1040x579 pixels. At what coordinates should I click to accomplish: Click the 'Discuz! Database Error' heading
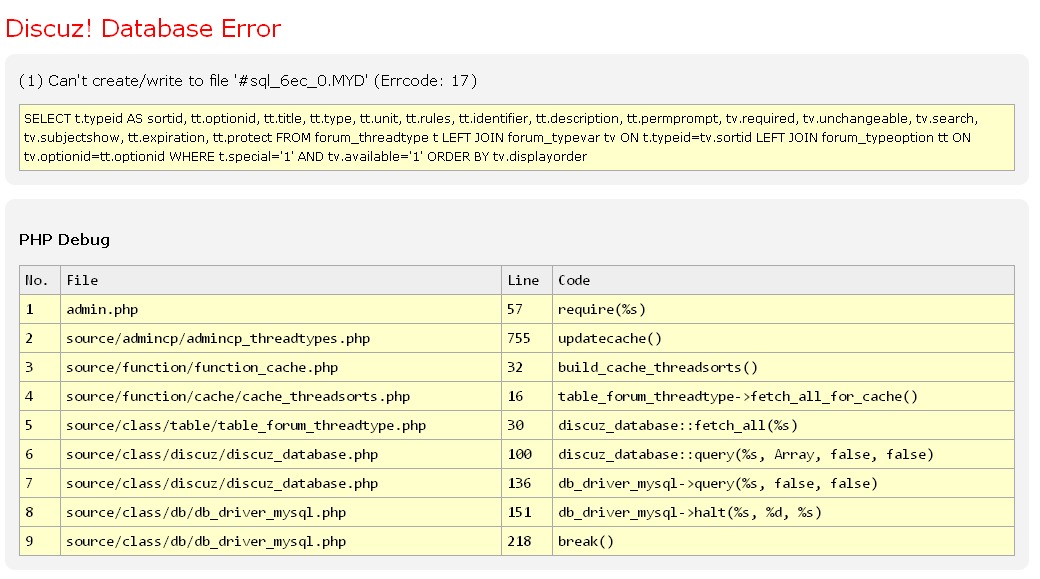pyautogui.click(x=143, y=29)
